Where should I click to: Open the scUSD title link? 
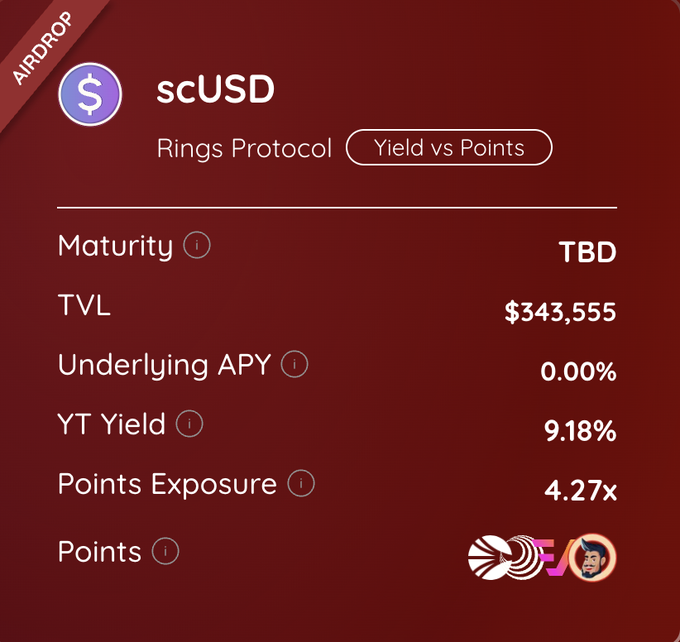(x=215, y=90)
